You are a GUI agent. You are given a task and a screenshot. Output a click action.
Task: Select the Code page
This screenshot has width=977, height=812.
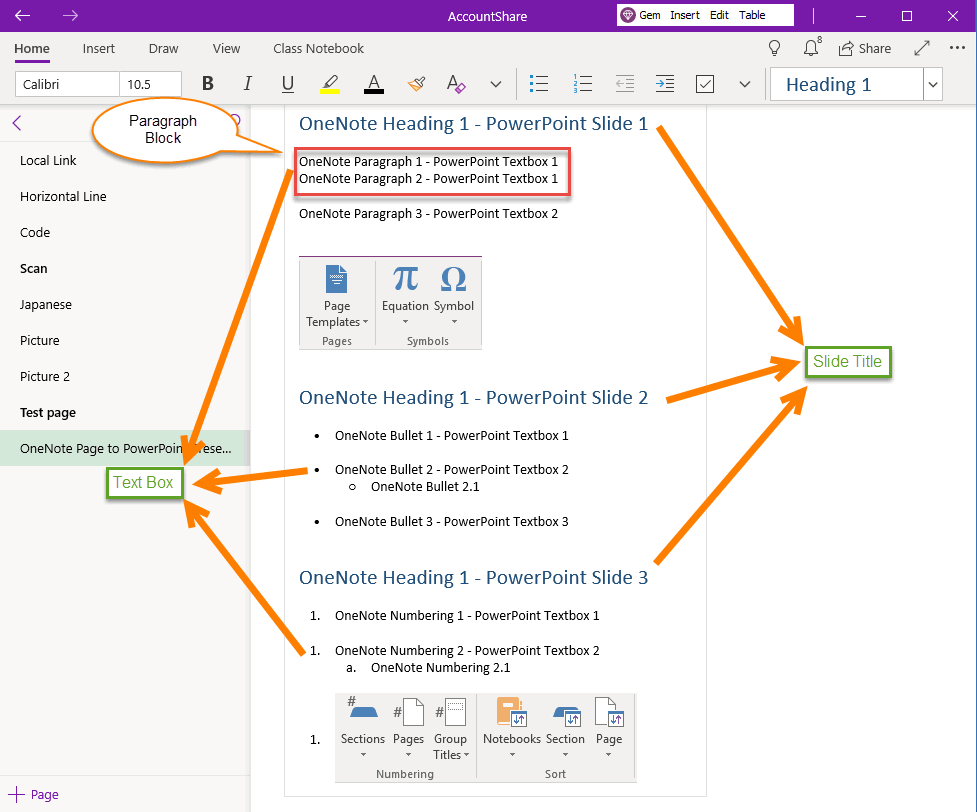click(x=125, y=233)
